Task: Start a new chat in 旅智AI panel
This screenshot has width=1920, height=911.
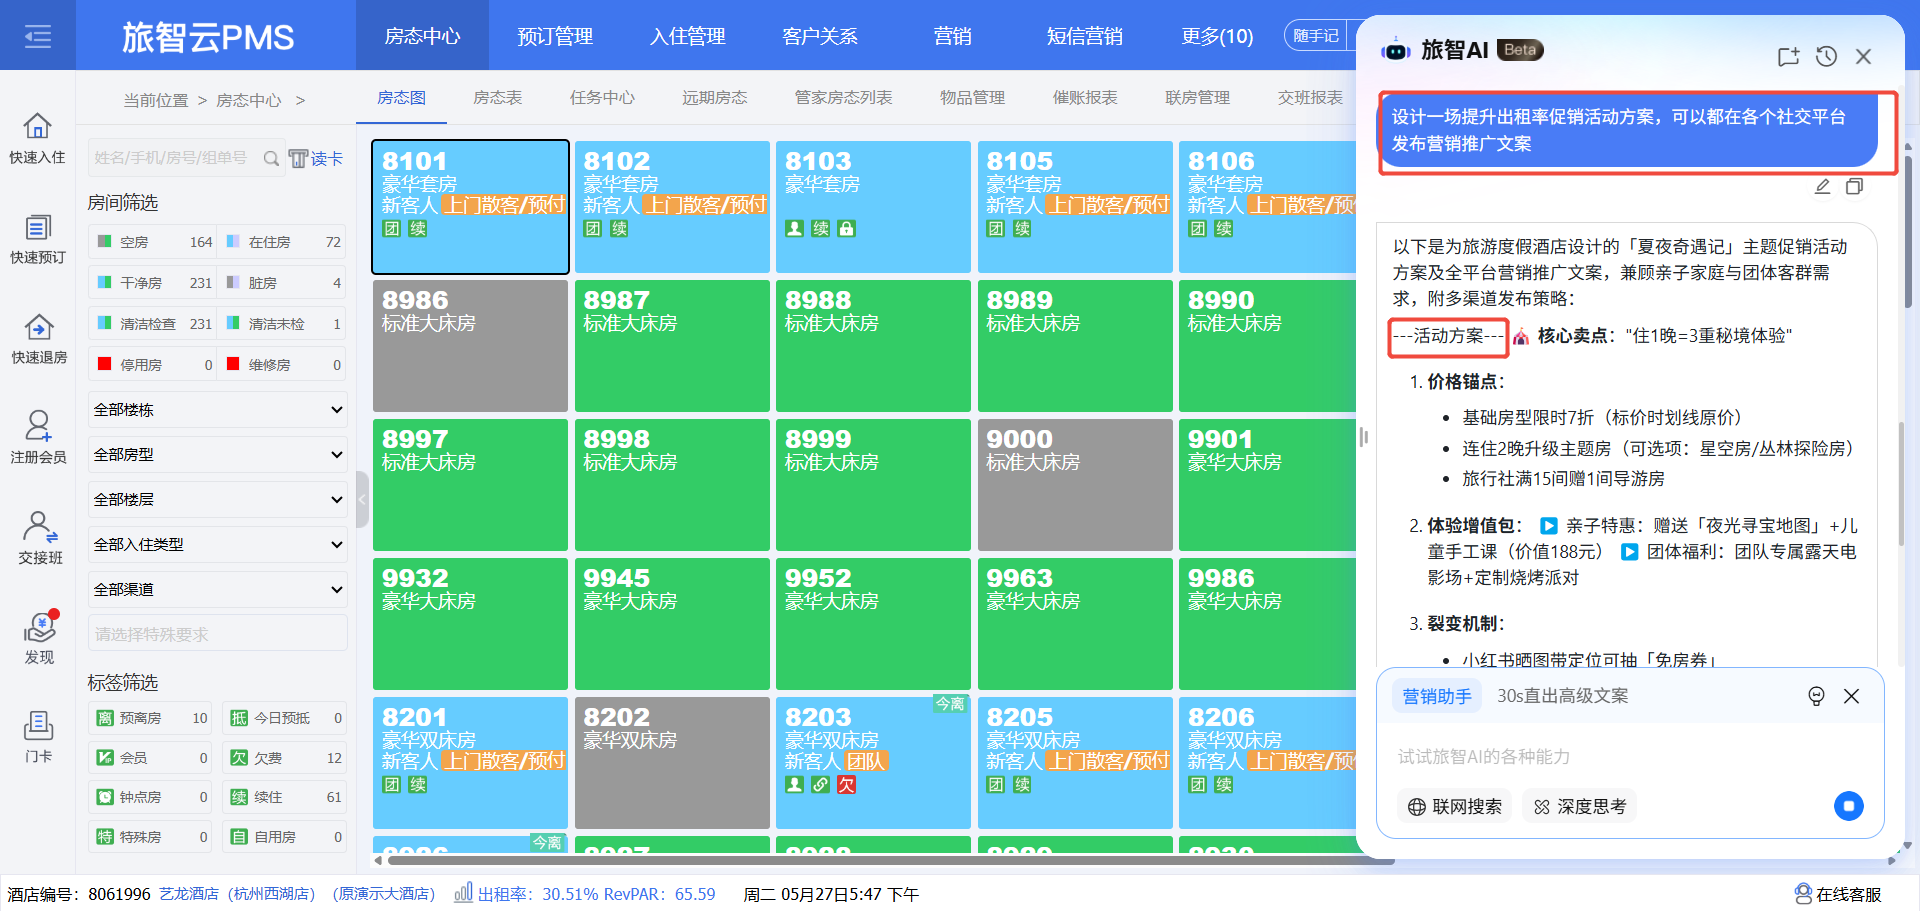Action: [x=1788, y=57]
